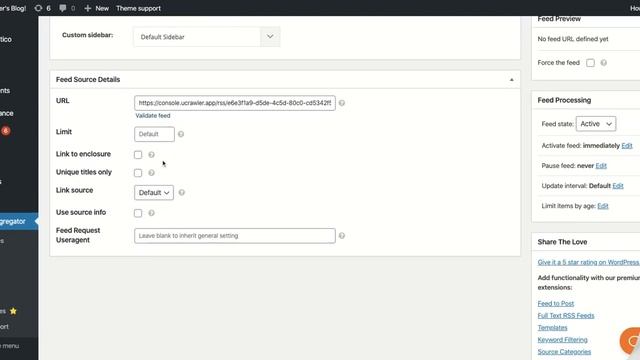The height and width of the screenshot is (360, 640).
Task: Click the Collapse menu item in sidebar
Action: pos(10,346)
